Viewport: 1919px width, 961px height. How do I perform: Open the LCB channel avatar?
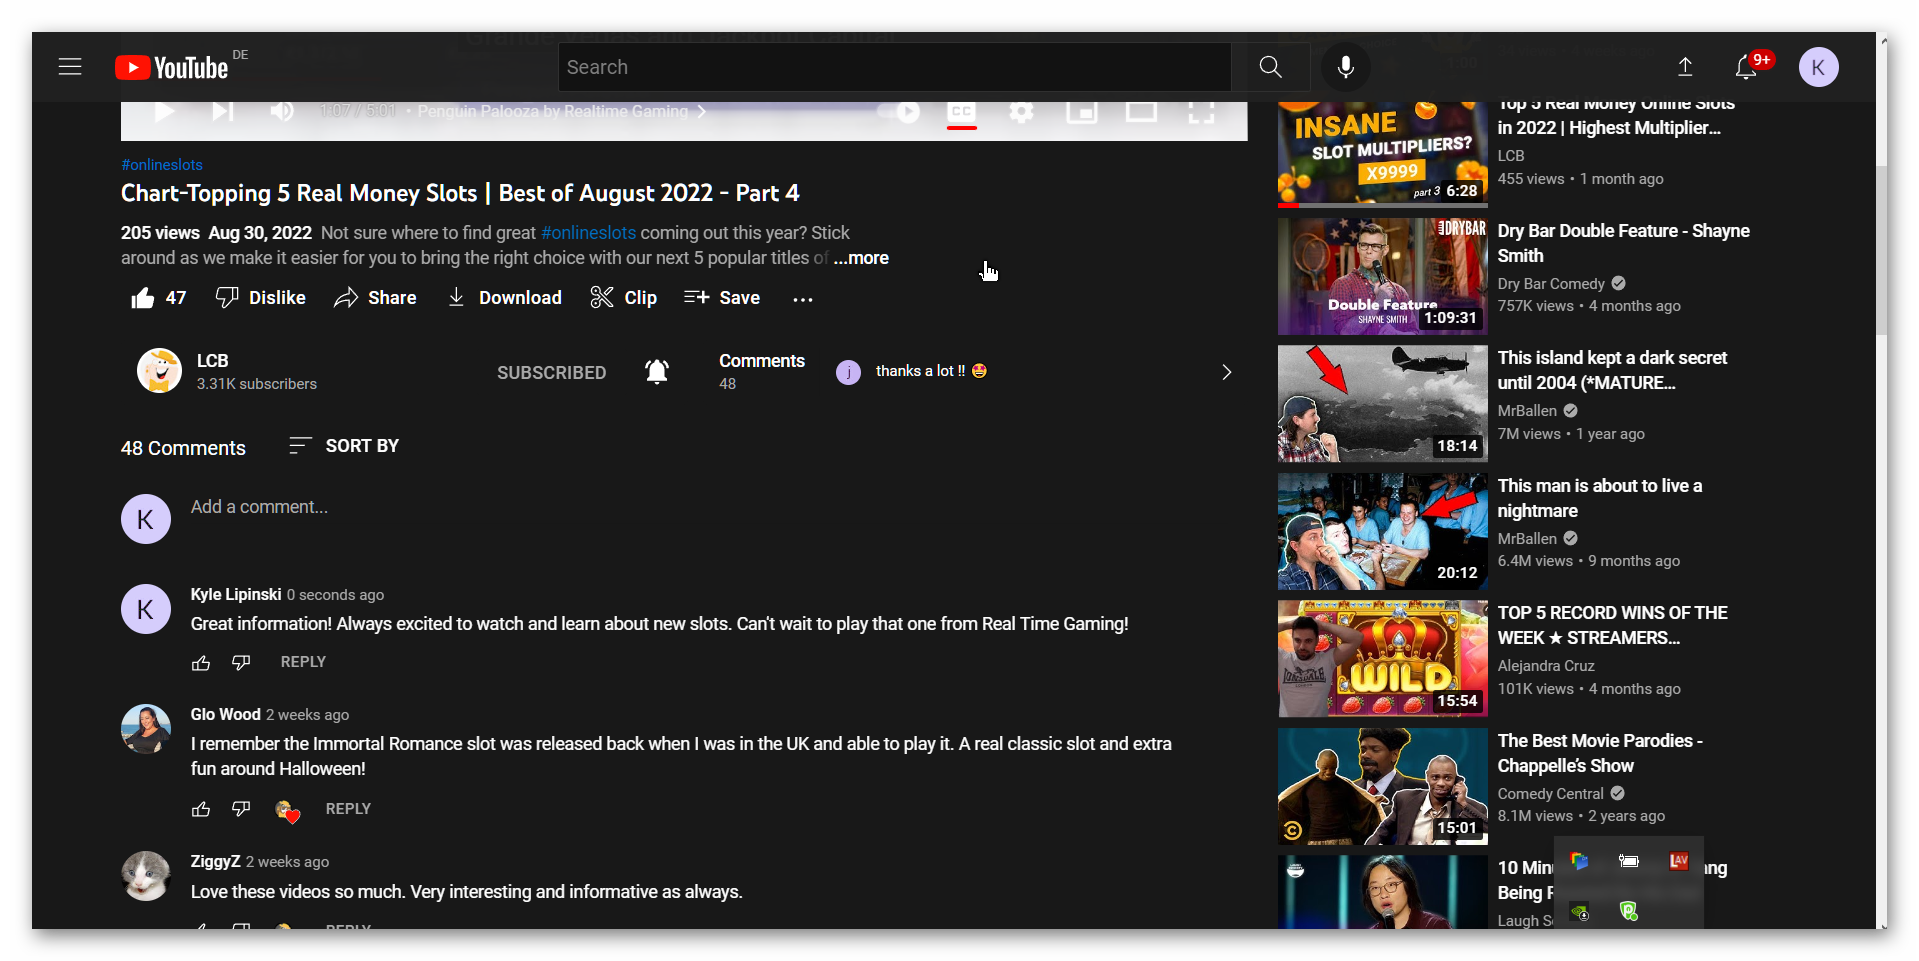159,371
